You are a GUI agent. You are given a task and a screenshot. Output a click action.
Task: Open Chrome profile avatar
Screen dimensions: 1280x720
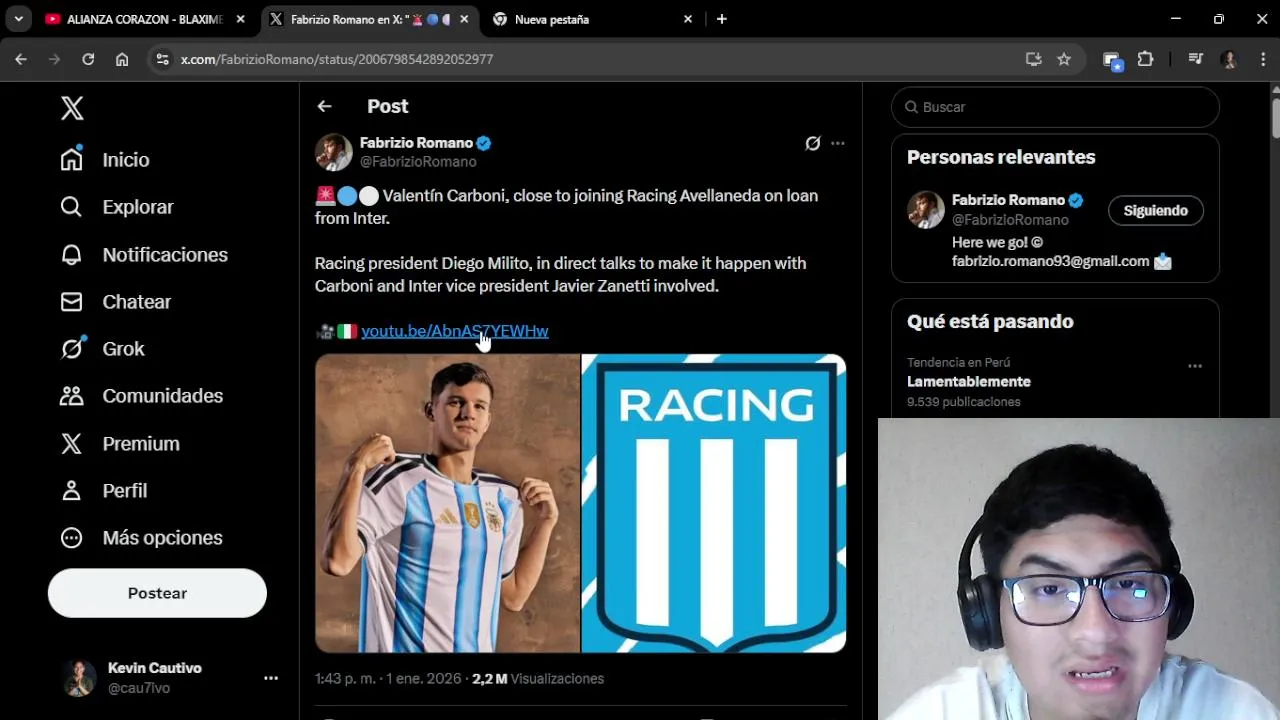(1229, 59)
